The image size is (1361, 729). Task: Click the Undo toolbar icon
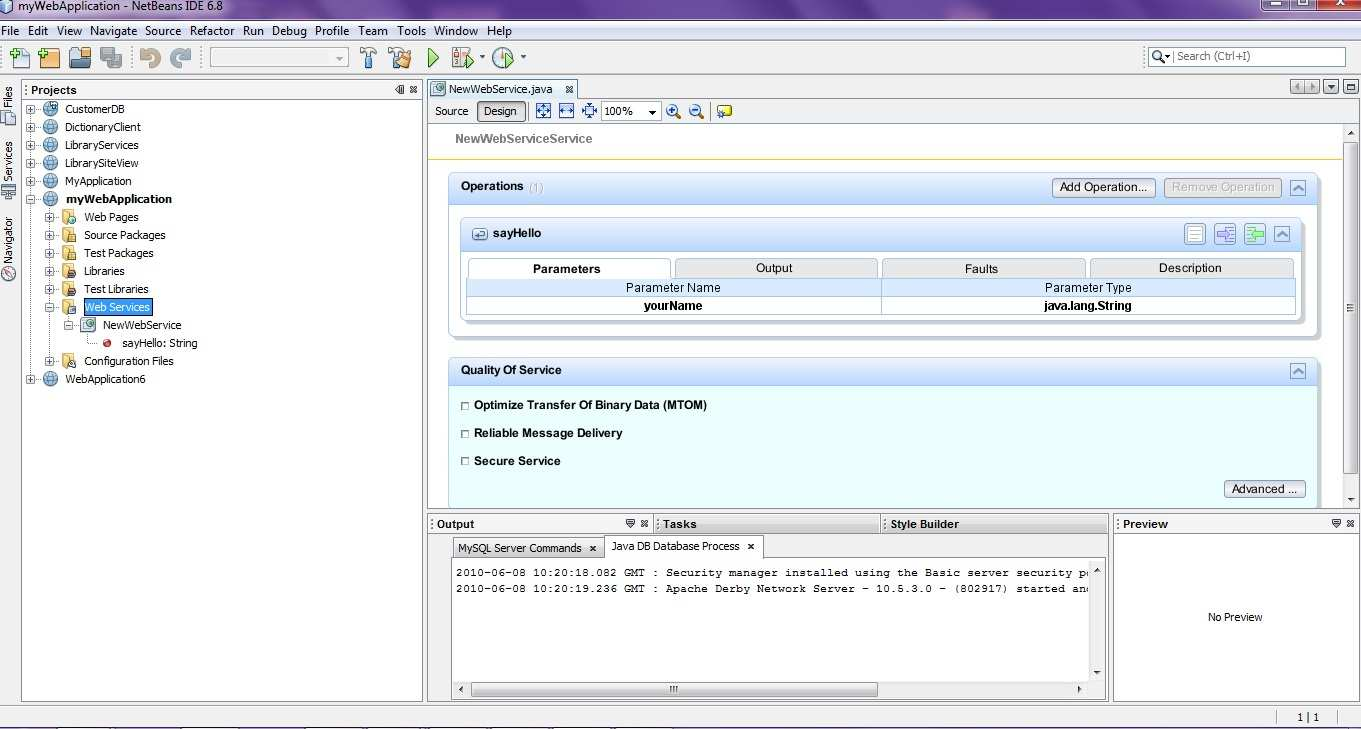(150, 58)
